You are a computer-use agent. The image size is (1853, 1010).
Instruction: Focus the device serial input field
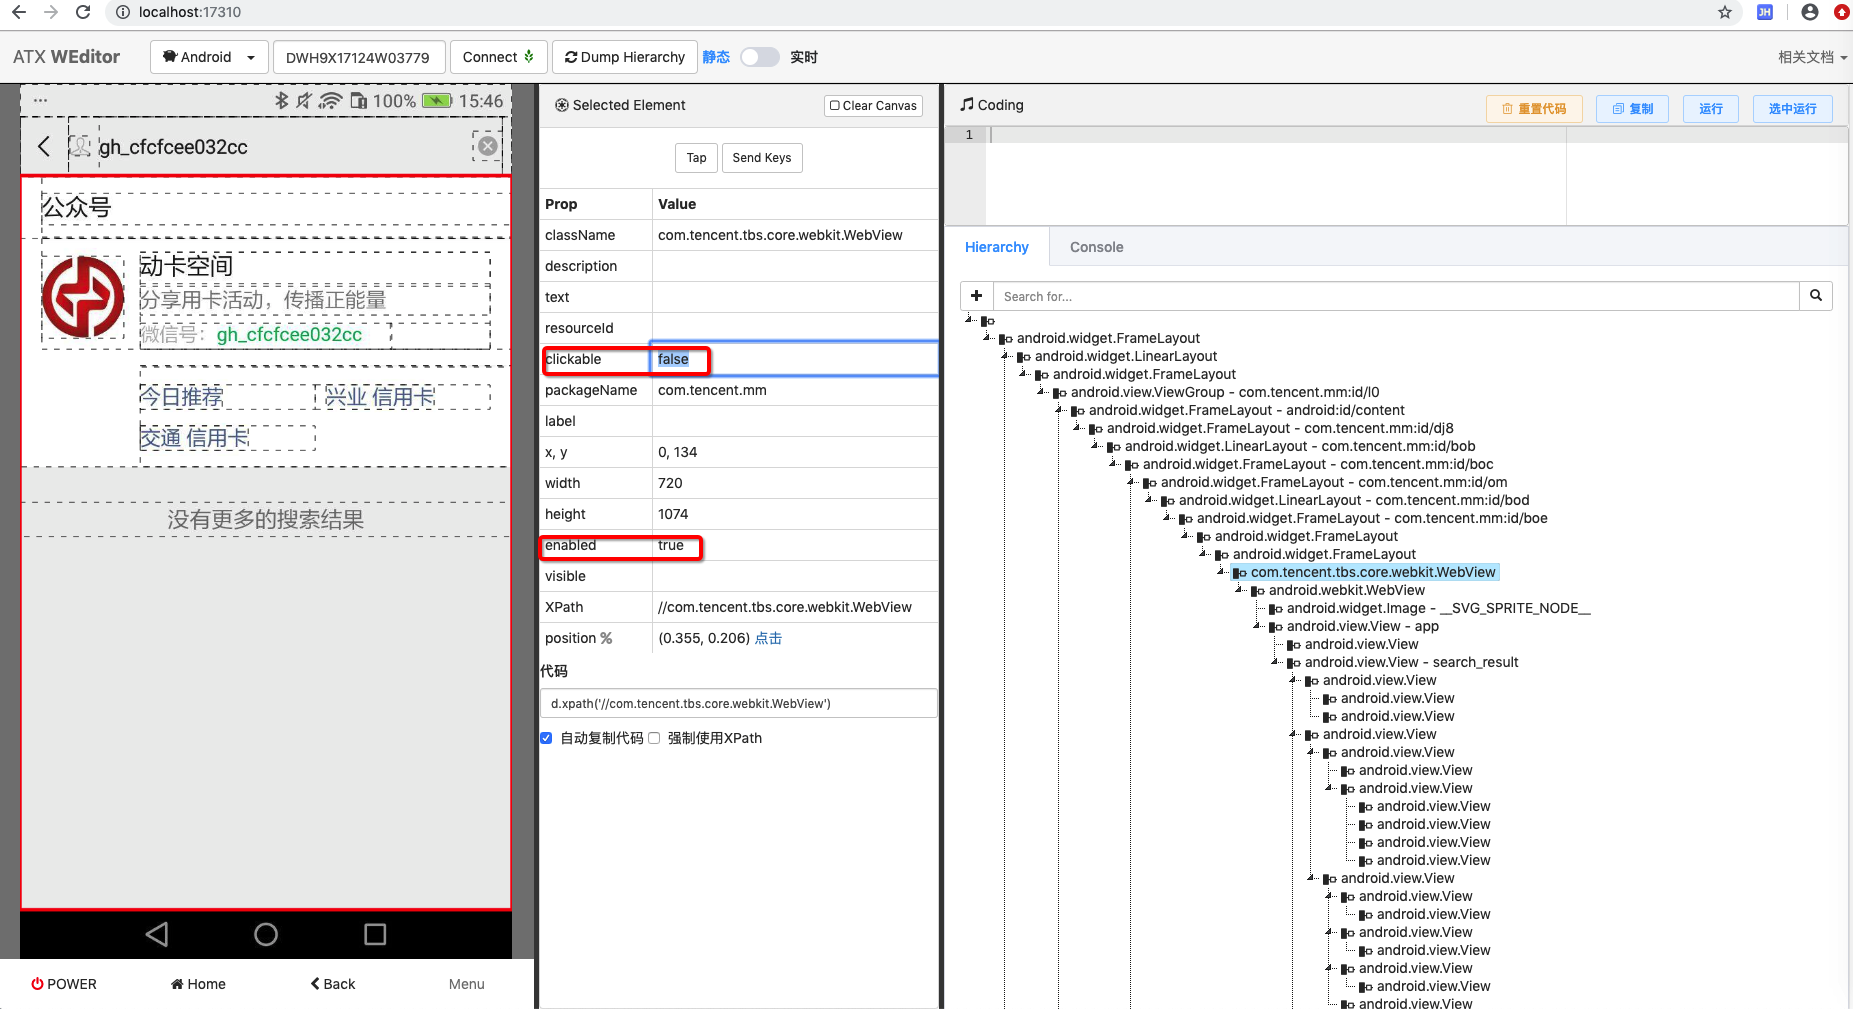pos(358,57)
